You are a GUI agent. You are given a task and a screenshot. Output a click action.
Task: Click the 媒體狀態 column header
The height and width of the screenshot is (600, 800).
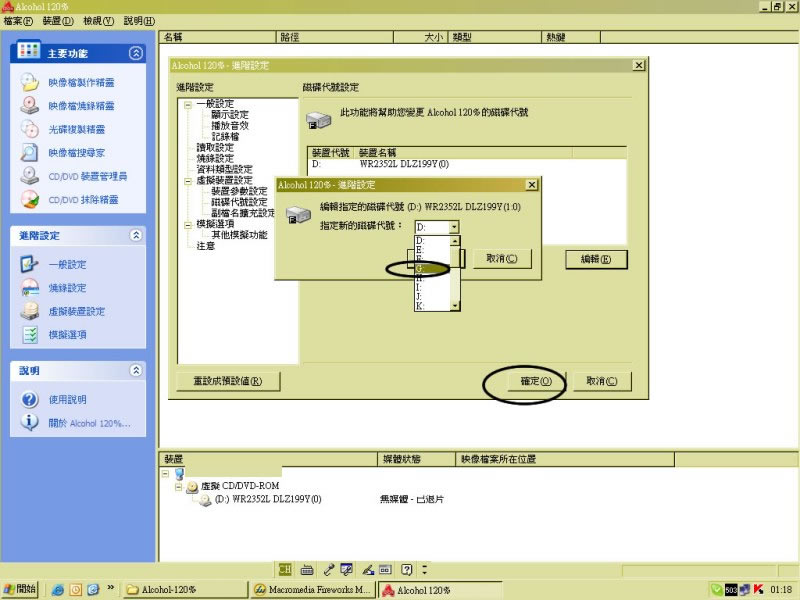click(416, 459)
